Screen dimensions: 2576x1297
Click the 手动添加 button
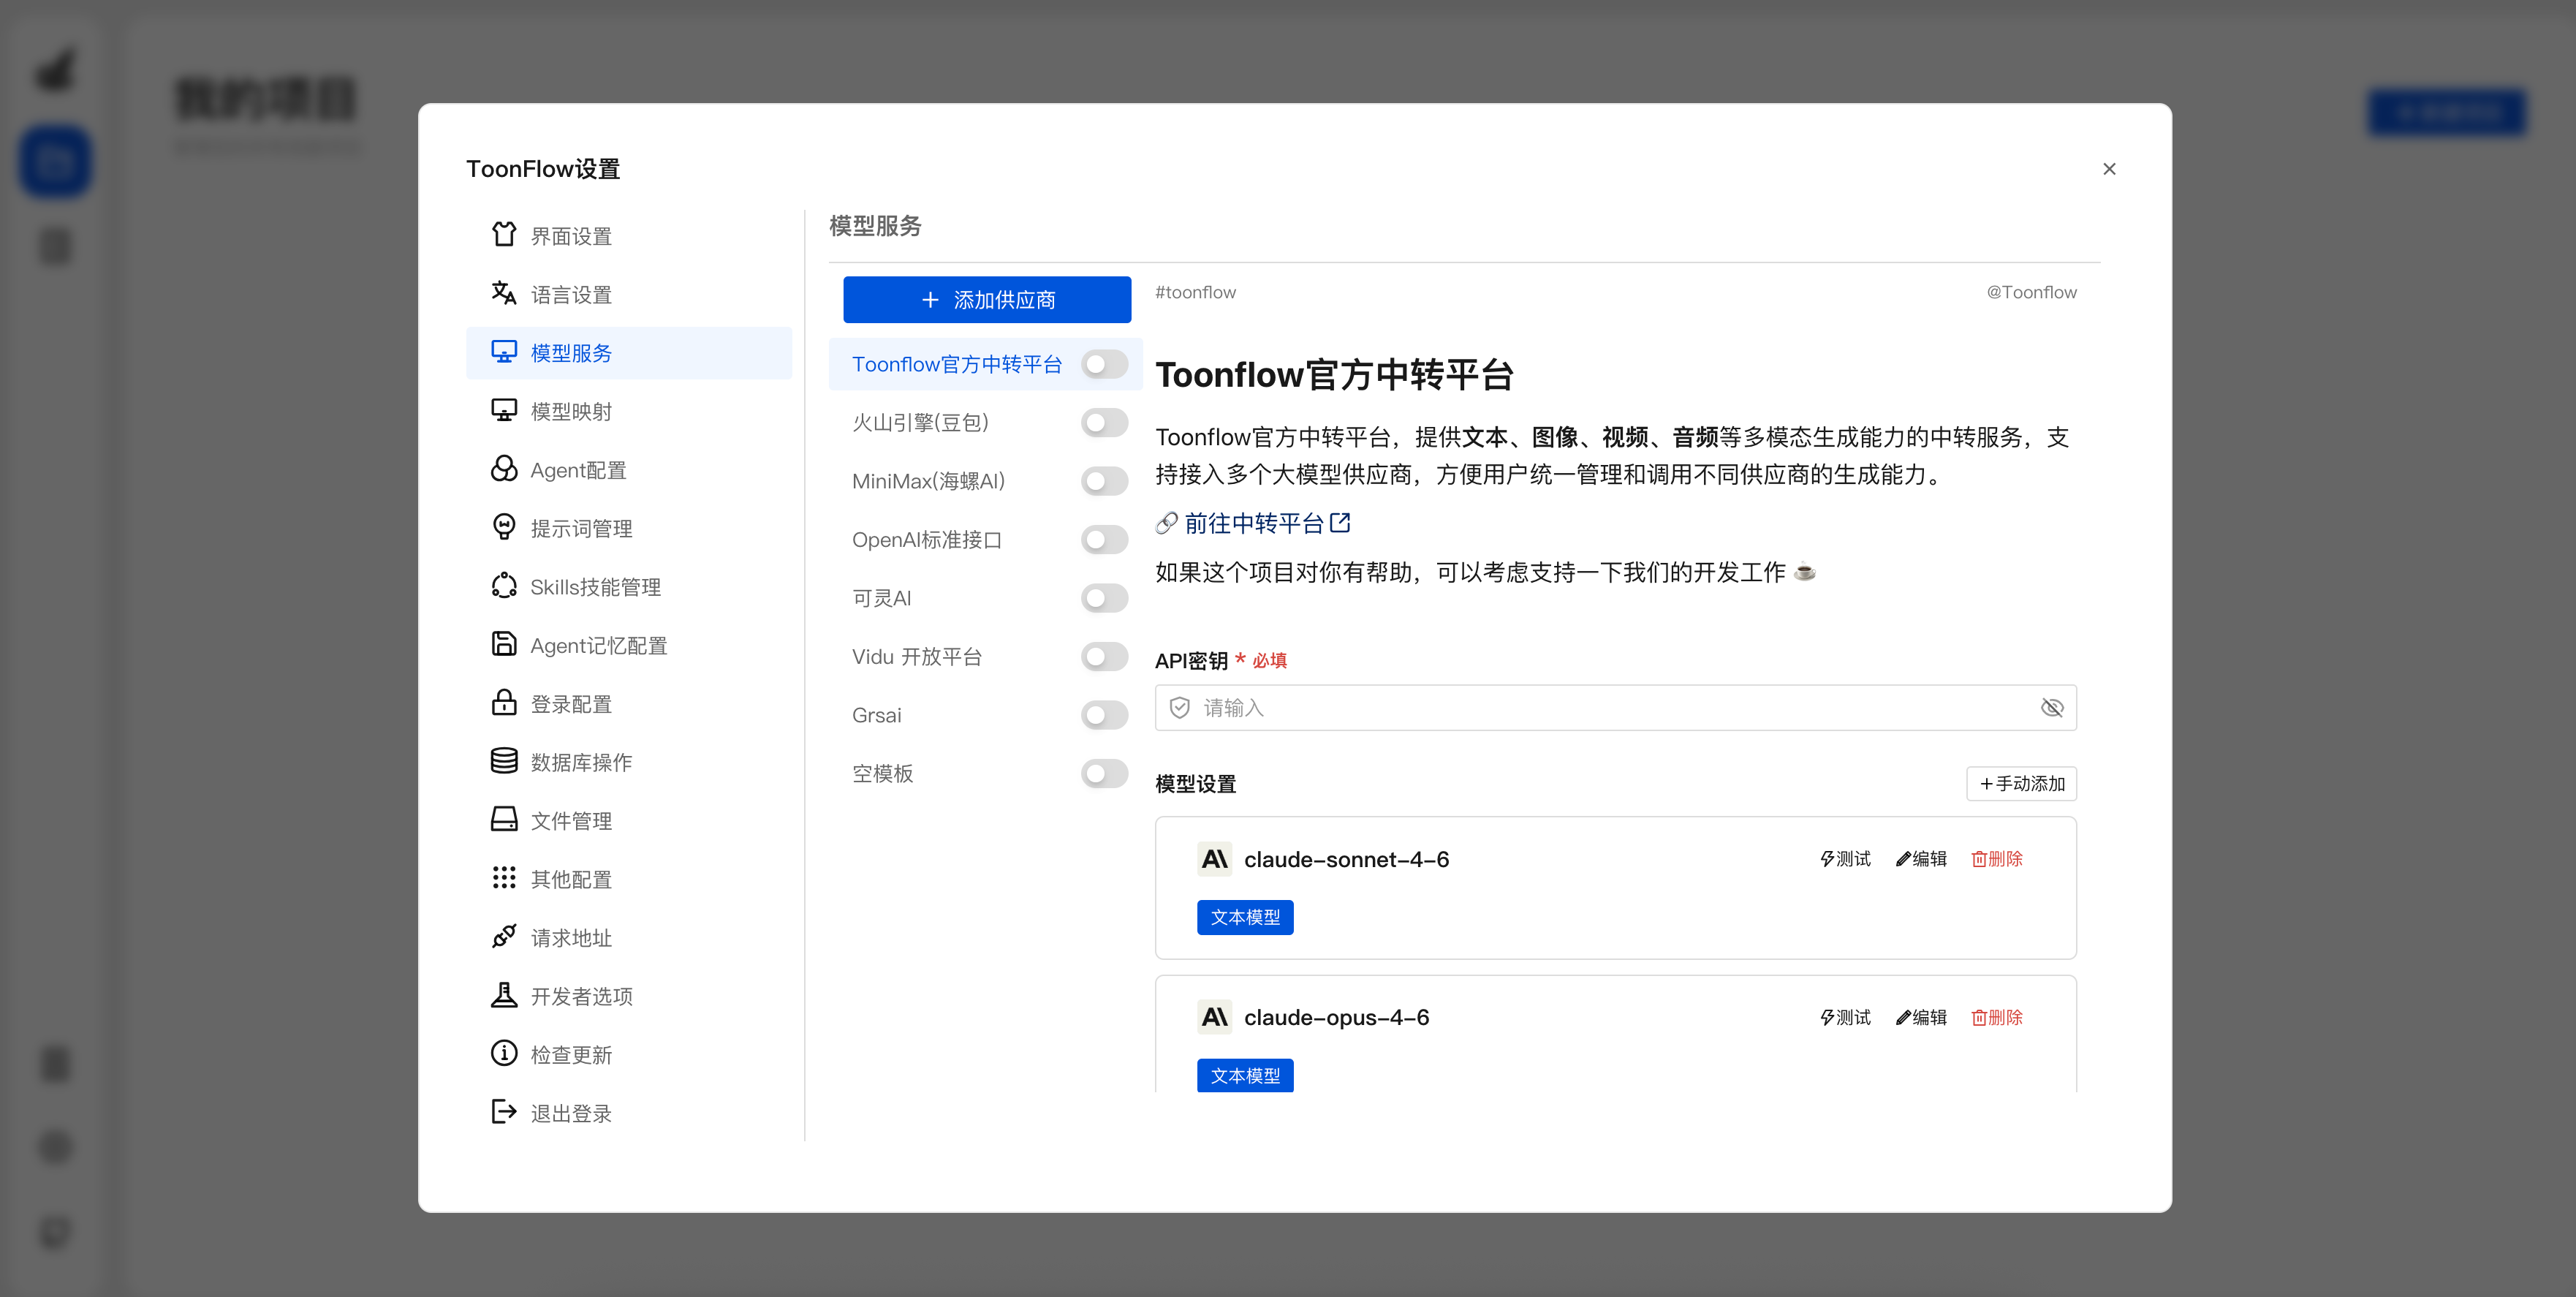(x=2021, y=784)
